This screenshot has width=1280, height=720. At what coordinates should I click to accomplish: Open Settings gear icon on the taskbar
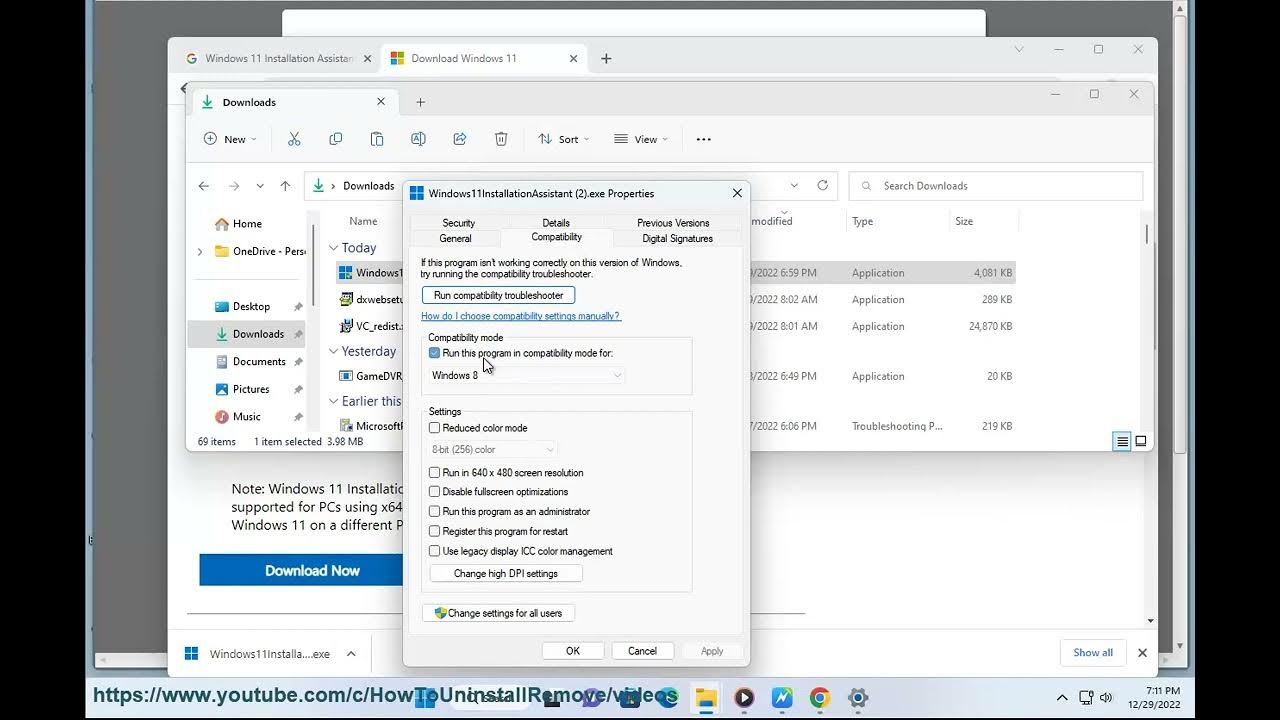[857, 698]
